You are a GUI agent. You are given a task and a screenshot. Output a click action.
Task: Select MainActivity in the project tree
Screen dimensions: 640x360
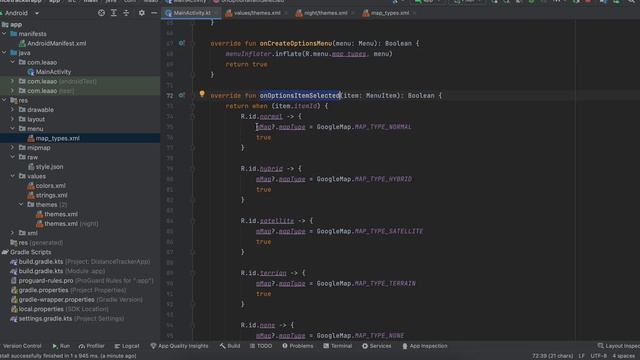pos(53,72)
